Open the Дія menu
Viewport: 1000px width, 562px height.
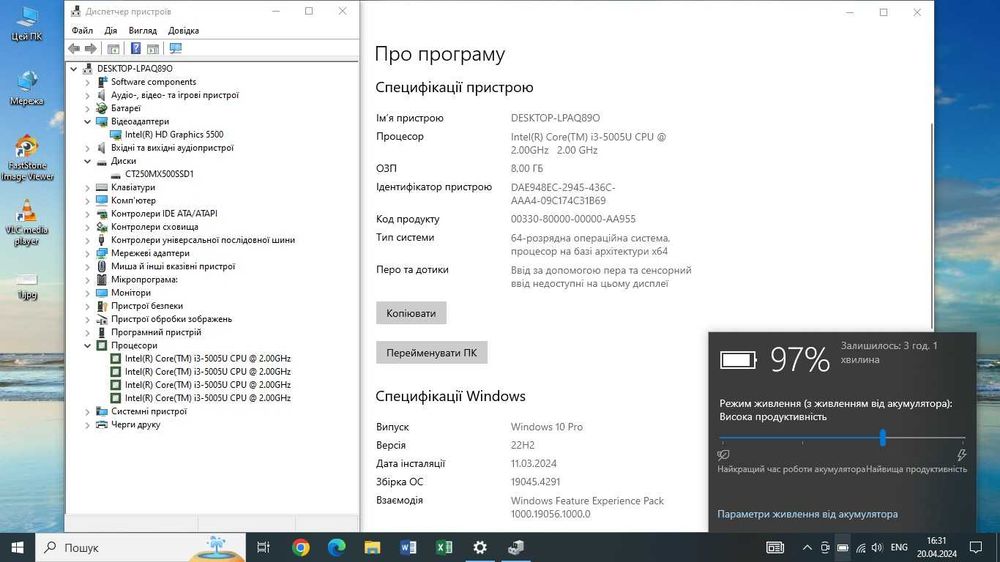click(111, 30)
